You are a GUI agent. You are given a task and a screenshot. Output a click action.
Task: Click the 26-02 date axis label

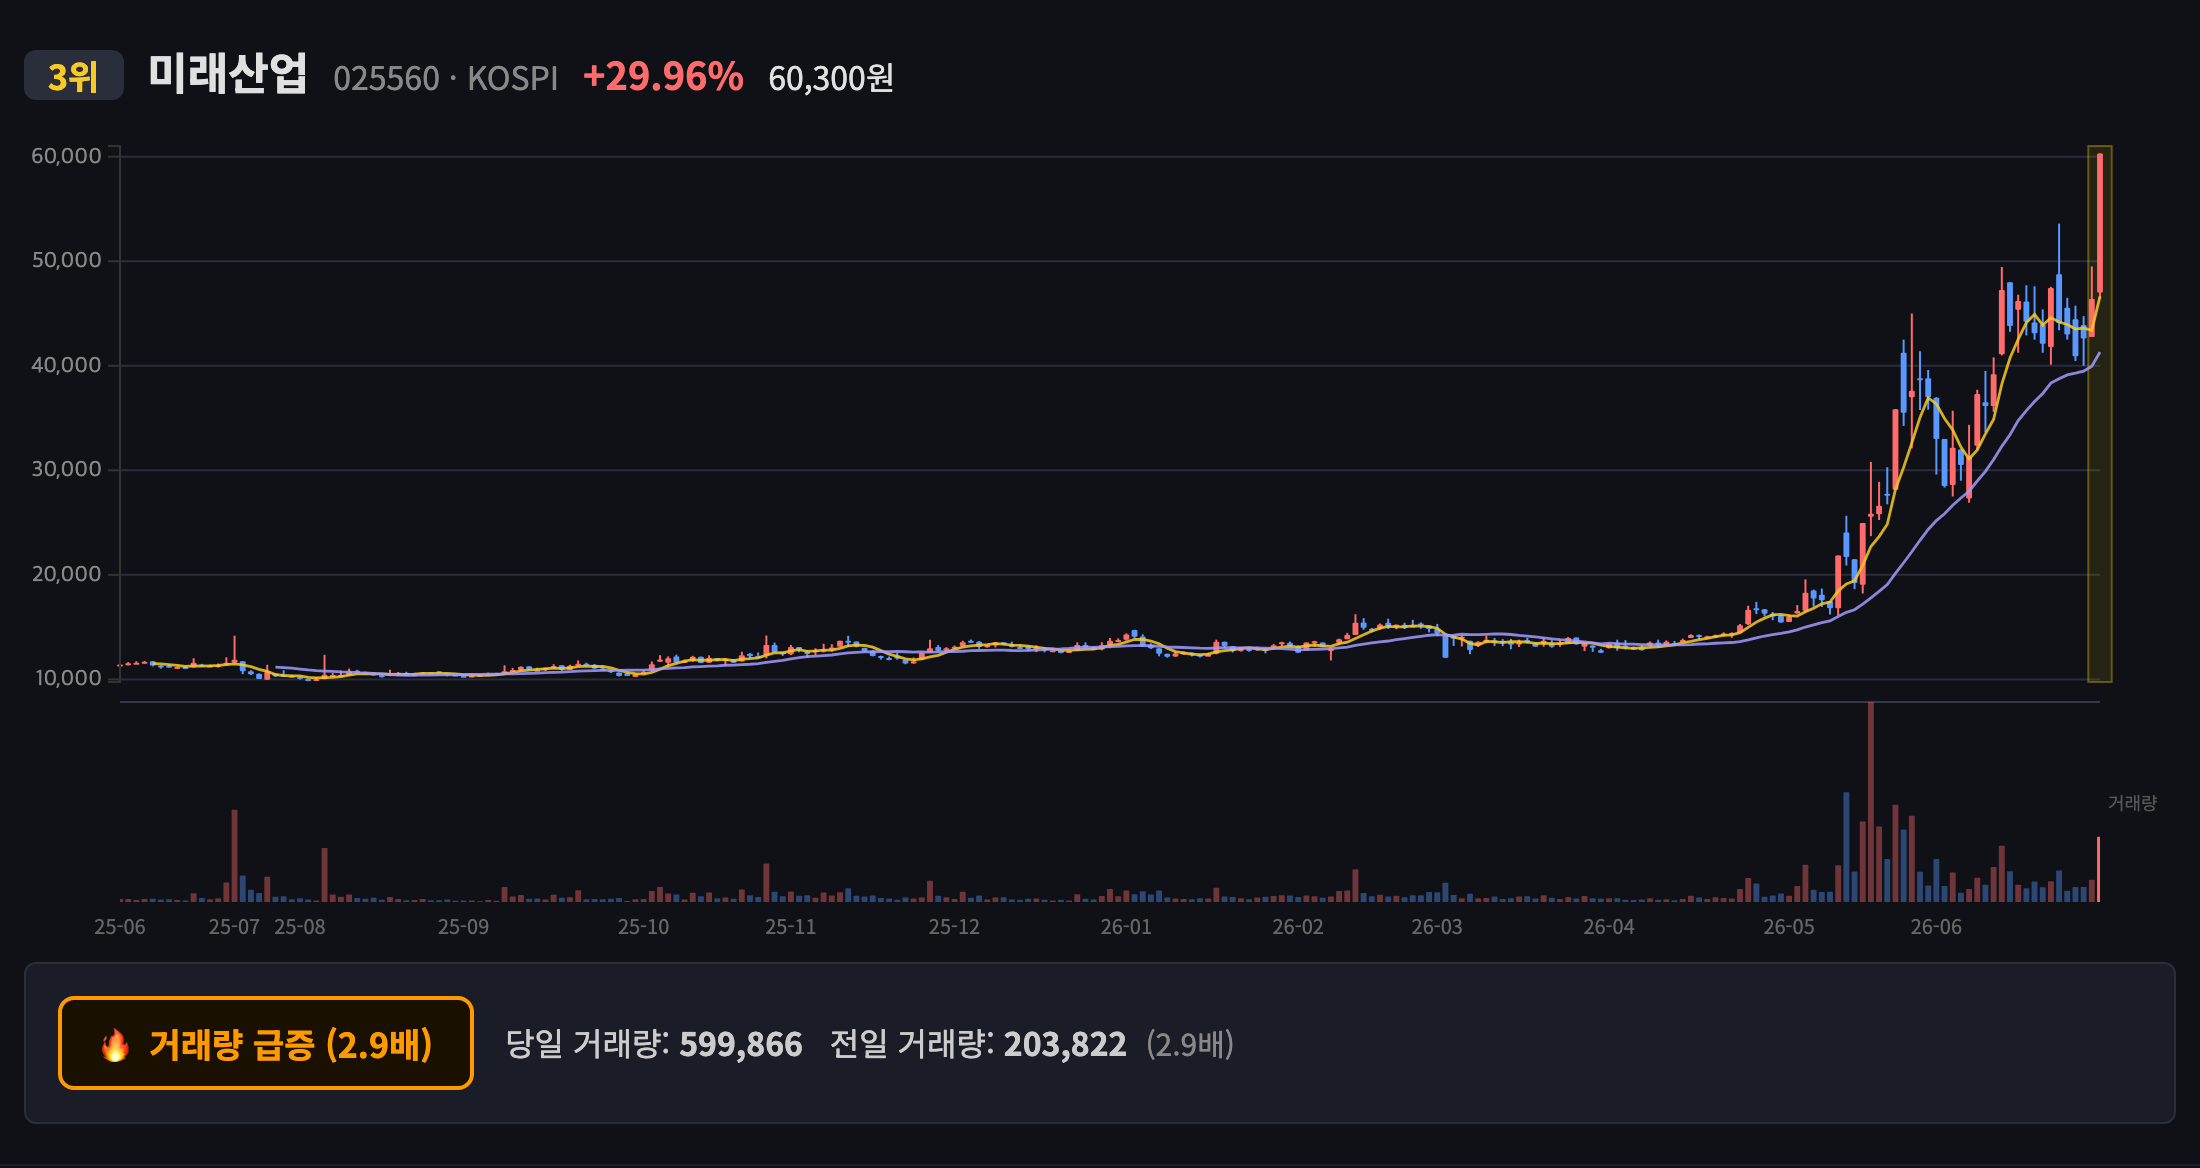(1298, 927)
